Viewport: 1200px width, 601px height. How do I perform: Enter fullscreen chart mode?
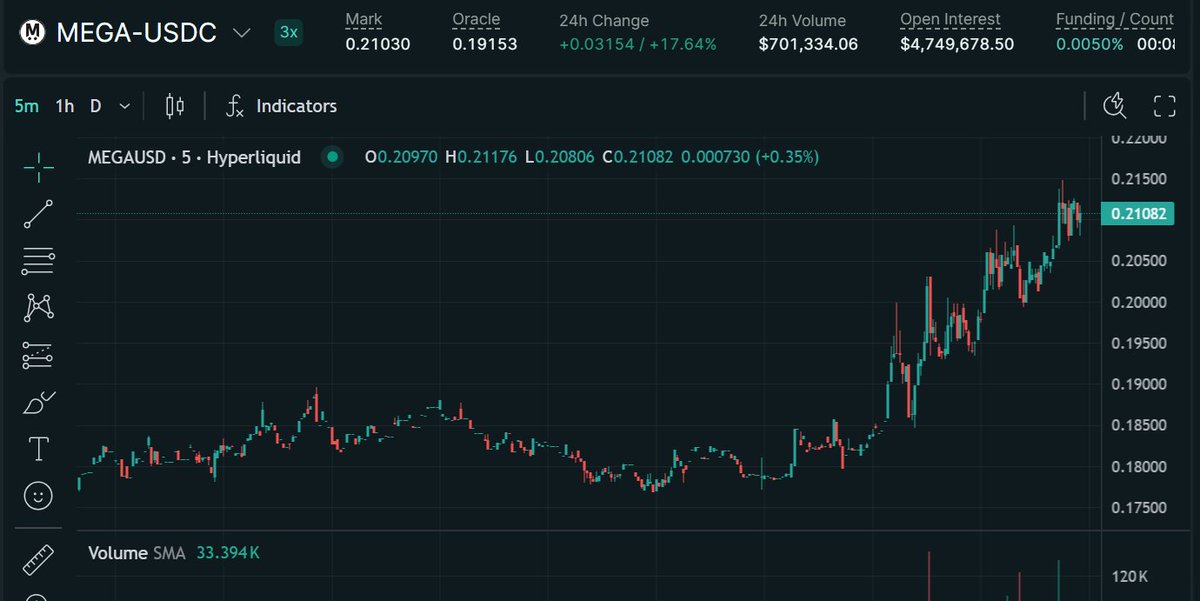pos(1165,106)
